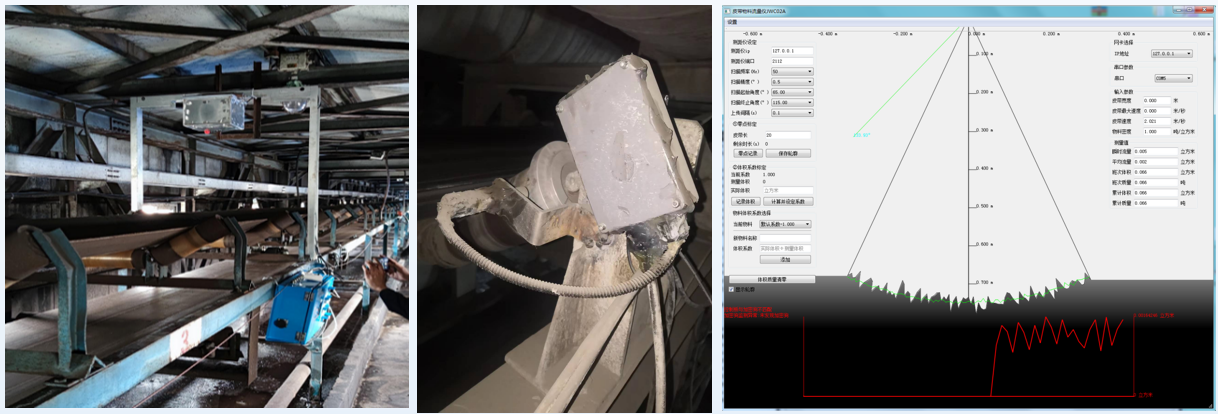Open the 设置 (Settings) menu

pos(732,21)
